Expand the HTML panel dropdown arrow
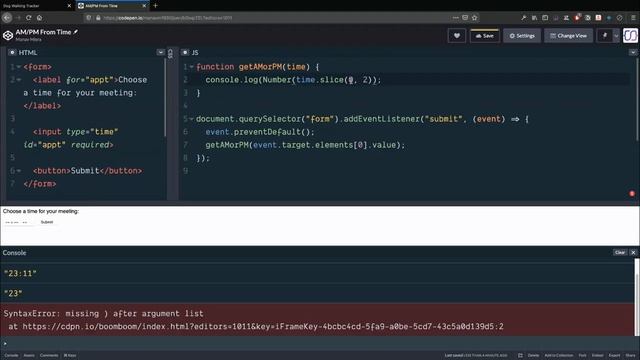 [x=160, y=52]
